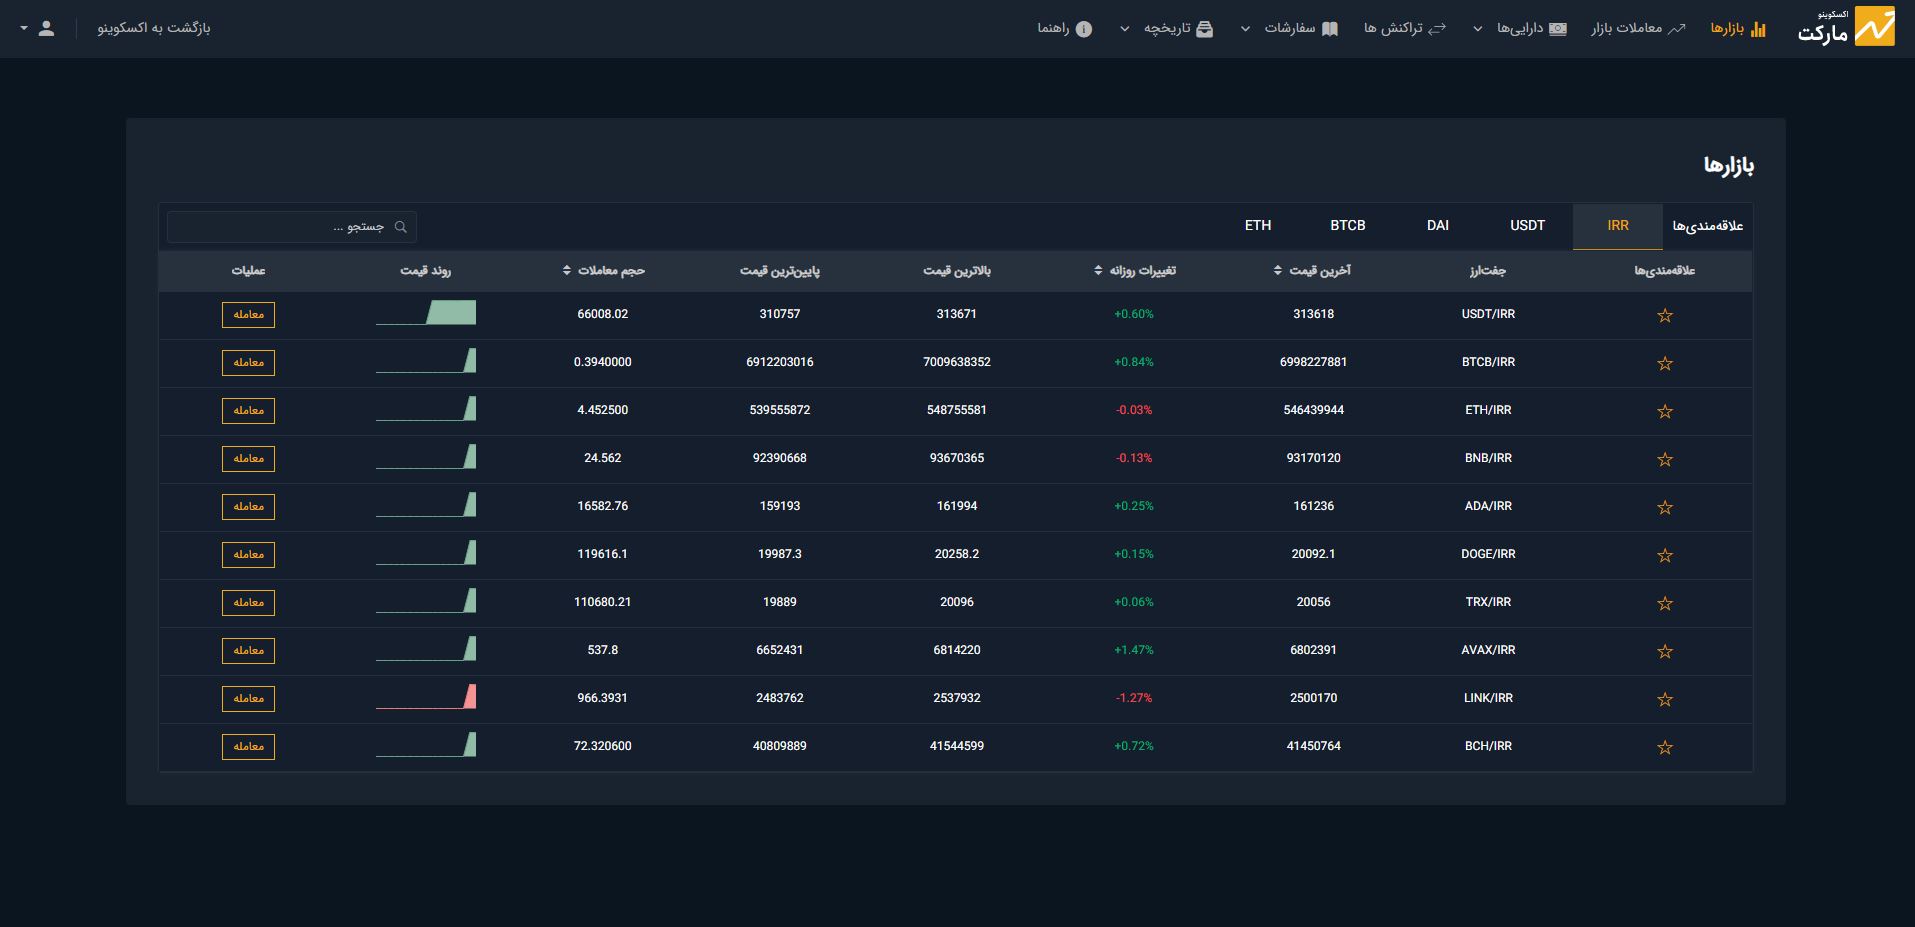Star the LINK/IRR market
Screen dimensions: 1915x927
pyautogui.click(x=1665, y=699)
